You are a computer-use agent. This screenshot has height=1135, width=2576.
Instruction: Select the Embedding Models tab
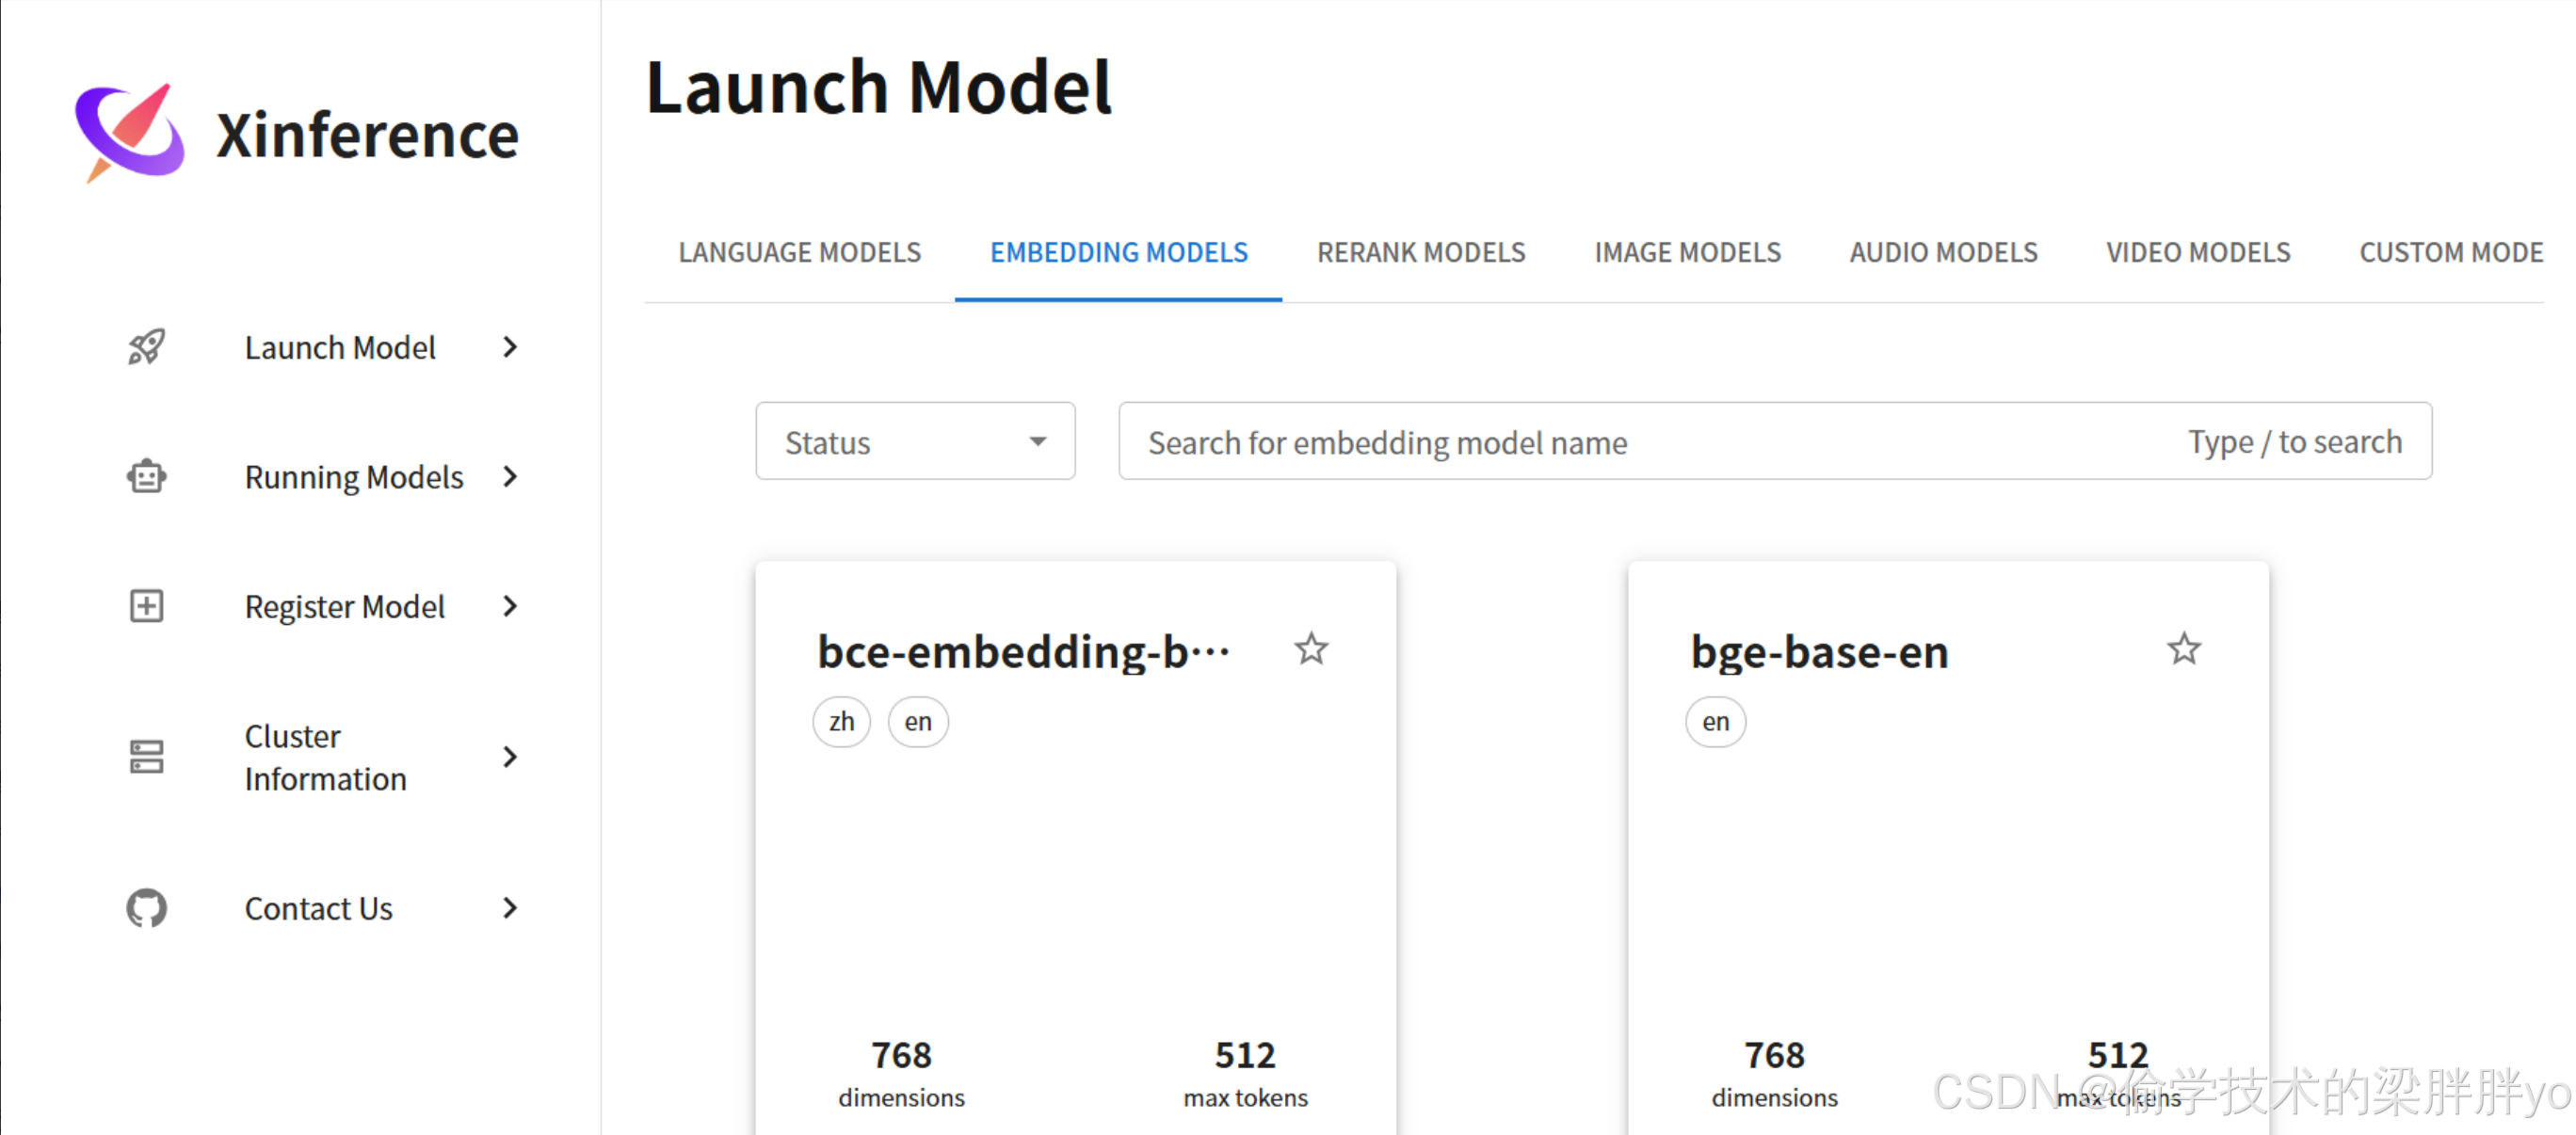pos(1119,253)
